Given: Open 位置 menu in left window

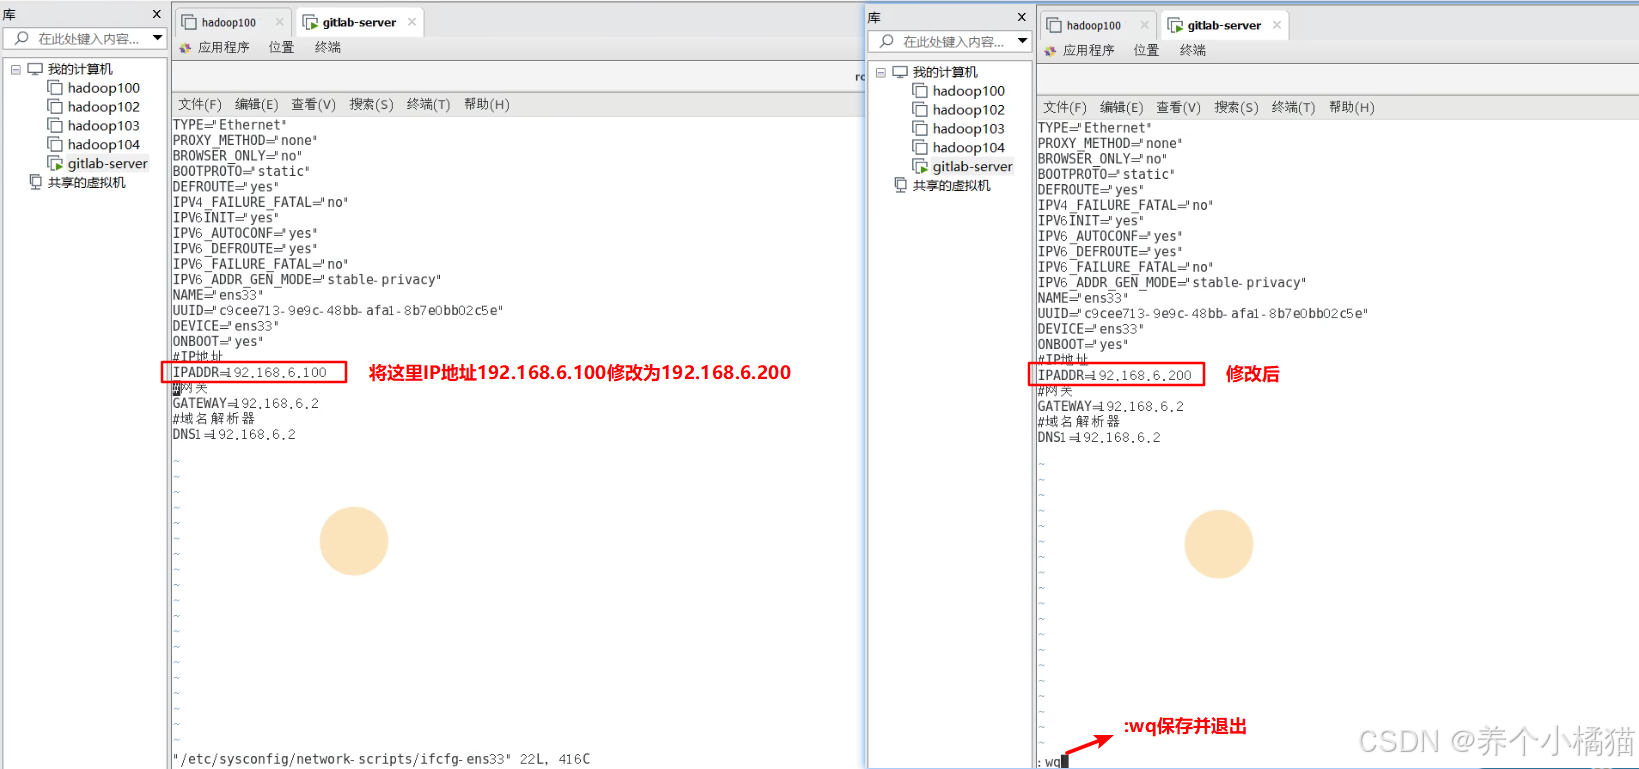Looking at the screenshot, I should click(x=281, y=47).
